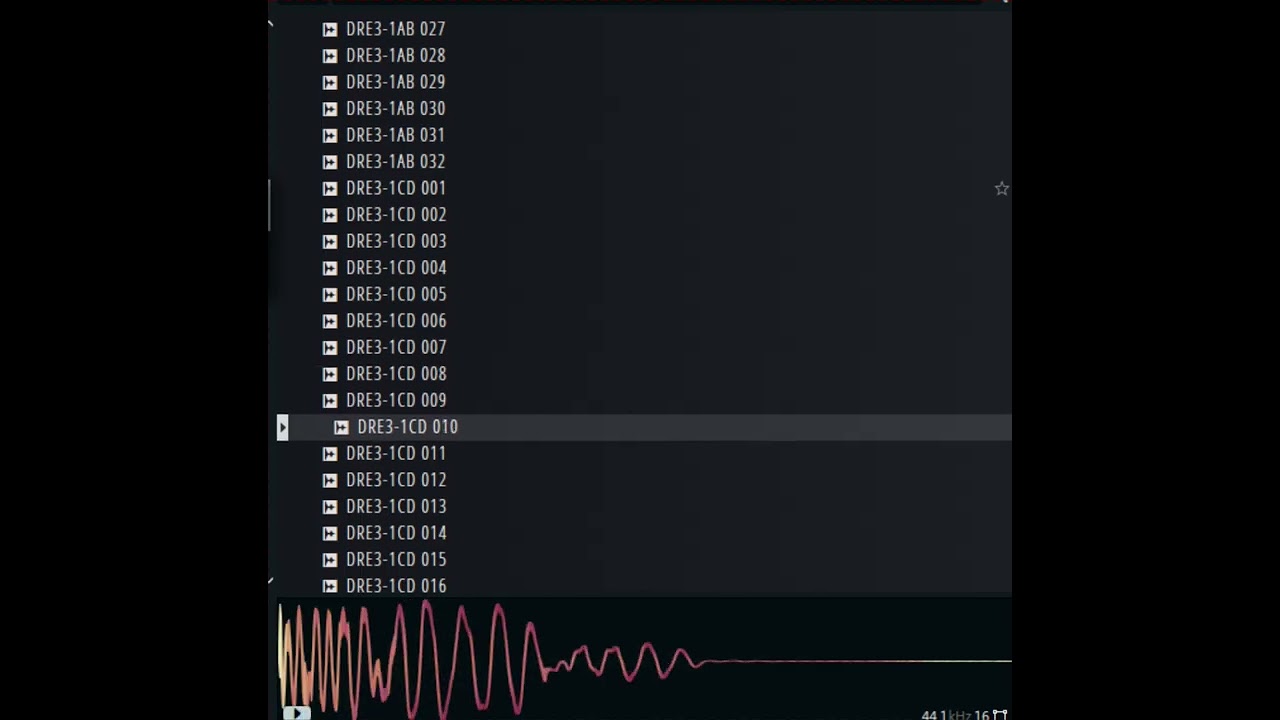Select sample DRE3-1CD 008
This screenshot has height=720, width=1280.
396,374
